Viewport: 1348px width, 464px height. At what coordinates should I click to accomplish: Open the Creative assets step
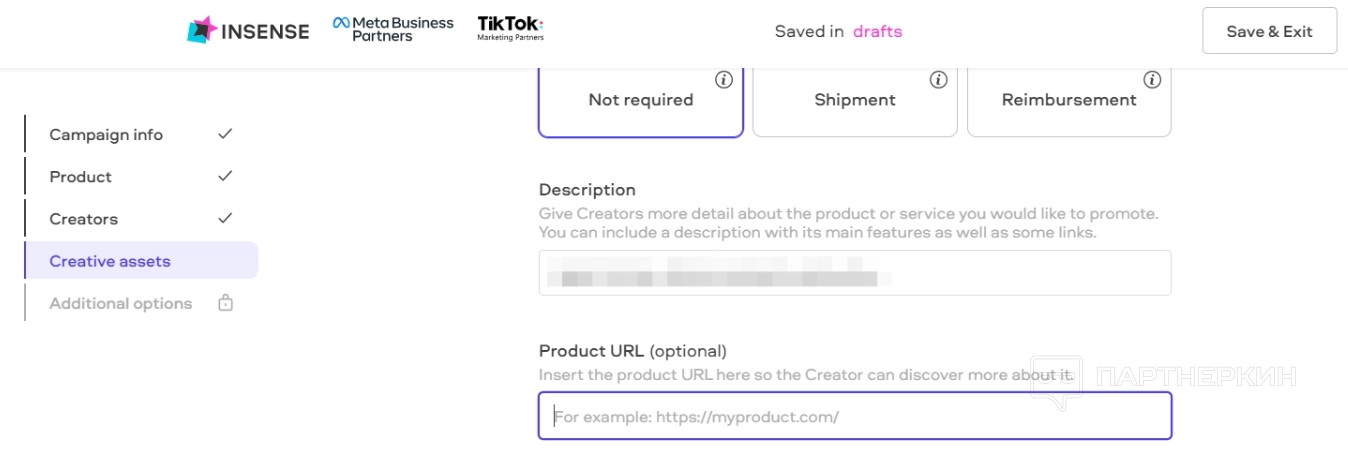[110, 261]
